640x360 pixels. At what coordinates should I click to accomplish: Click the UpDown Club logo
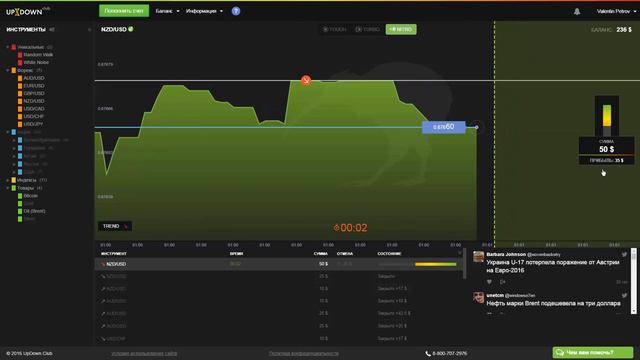(28, 11)
